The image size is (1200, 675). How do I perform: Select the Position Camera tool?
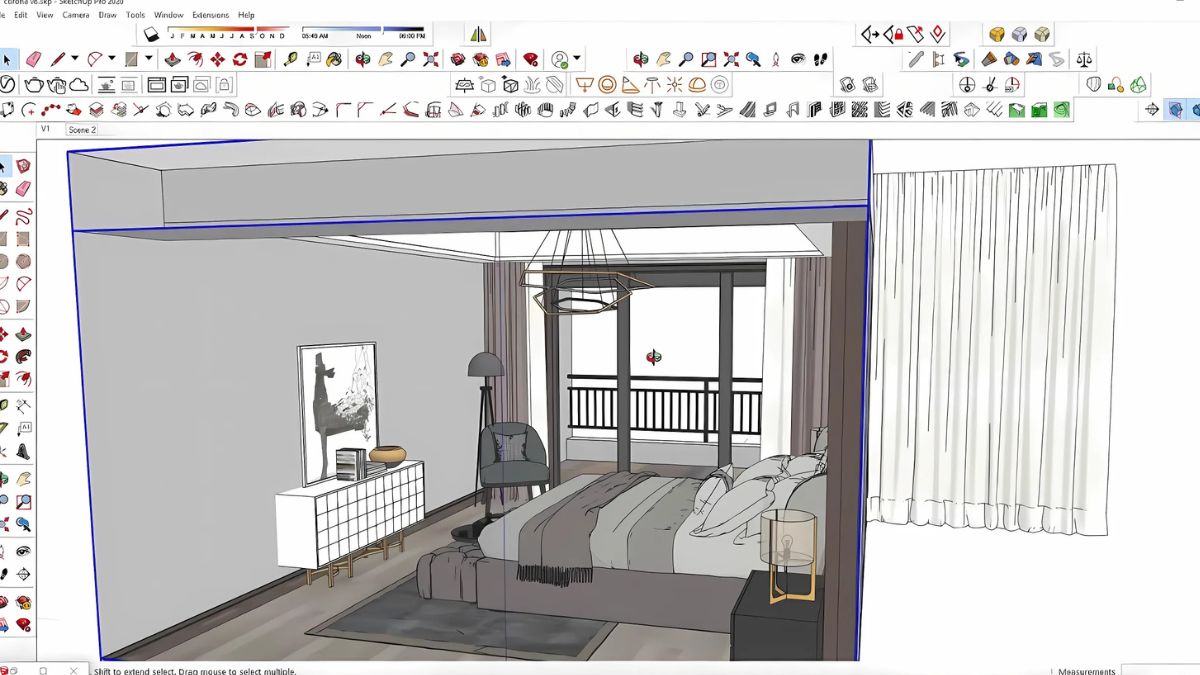[776, 58]
